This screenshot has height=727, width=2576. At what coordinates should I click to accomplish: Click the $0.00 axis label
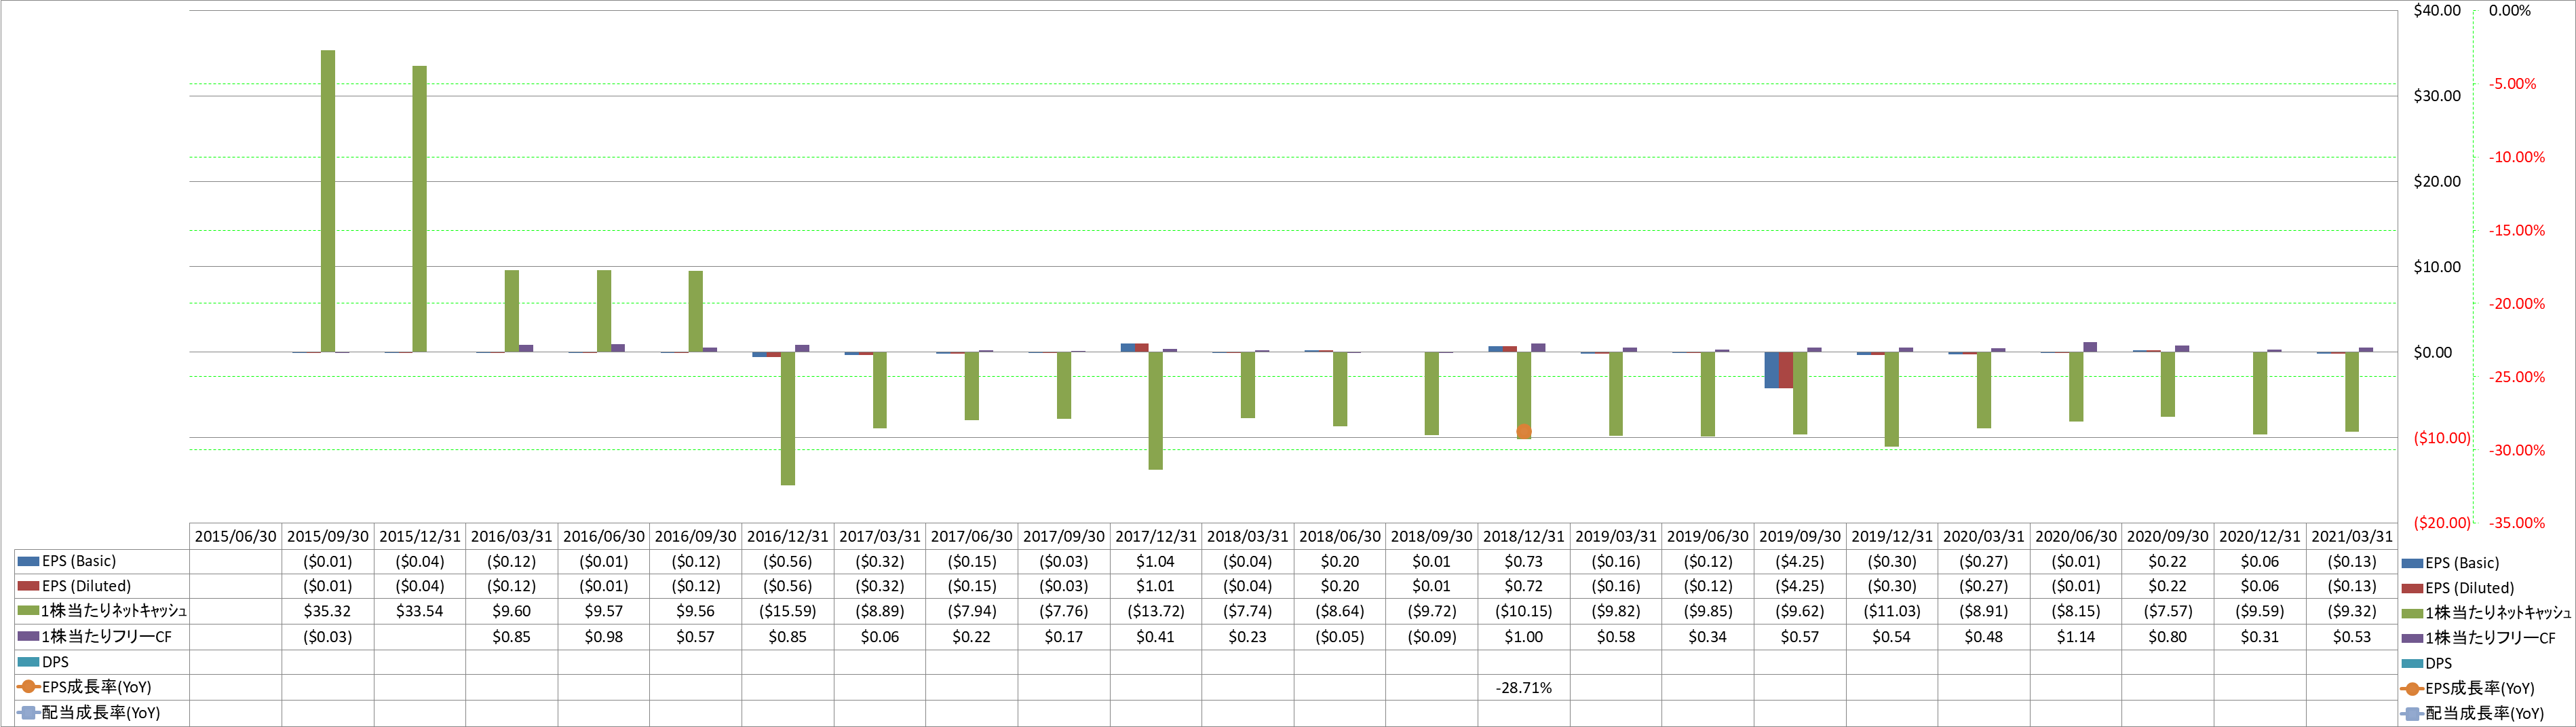(x=2433, y=353)
